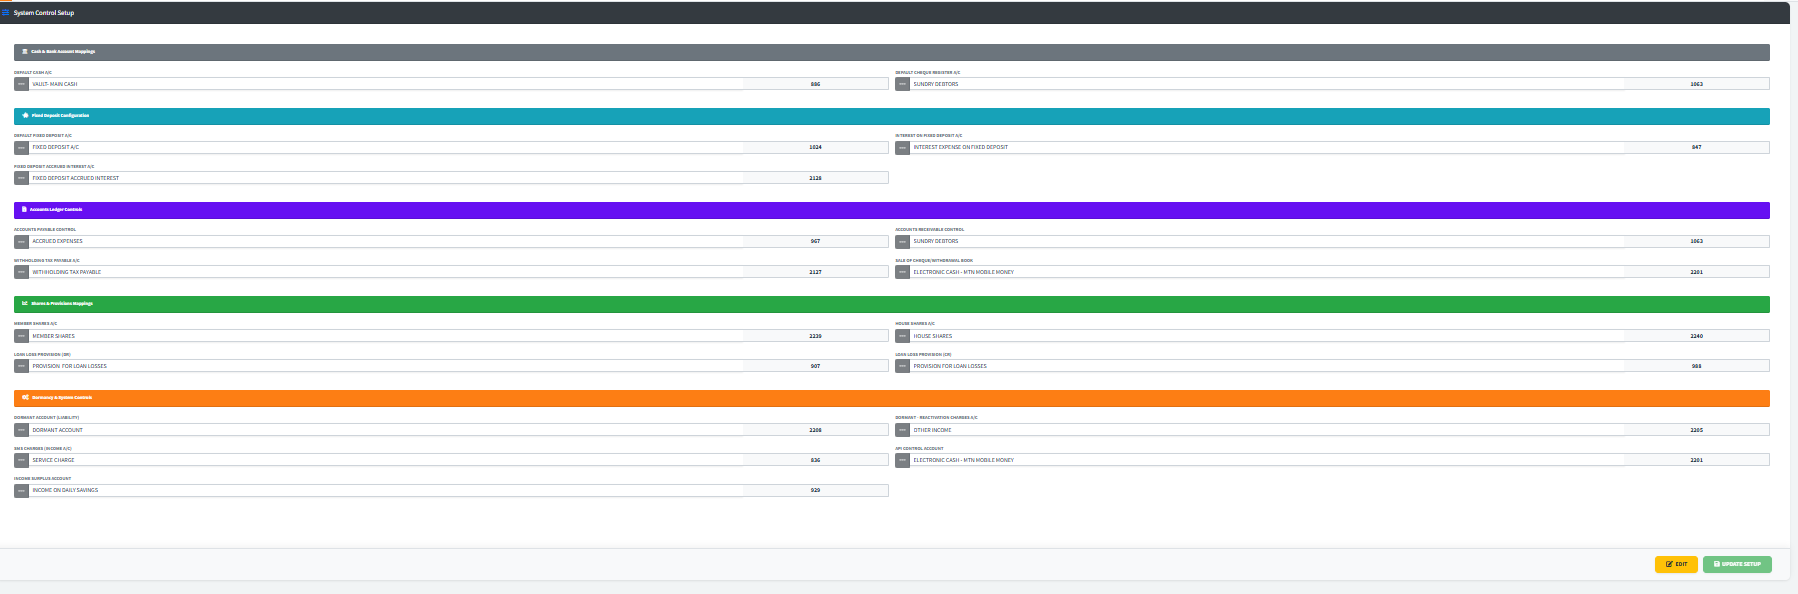Click the lookup icon for Member Shares A/C
This screenshot has width=1798, height=594.
click(21, 336)
